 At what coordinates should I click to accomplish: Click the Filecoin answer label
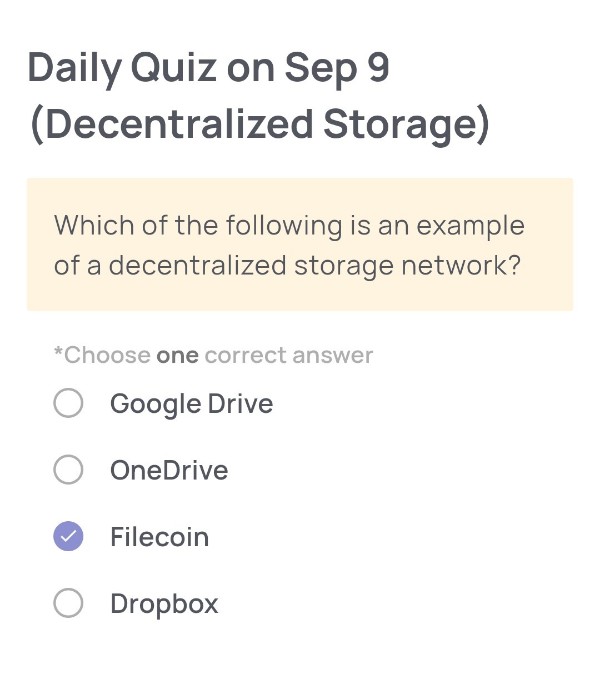coord(159,537)
